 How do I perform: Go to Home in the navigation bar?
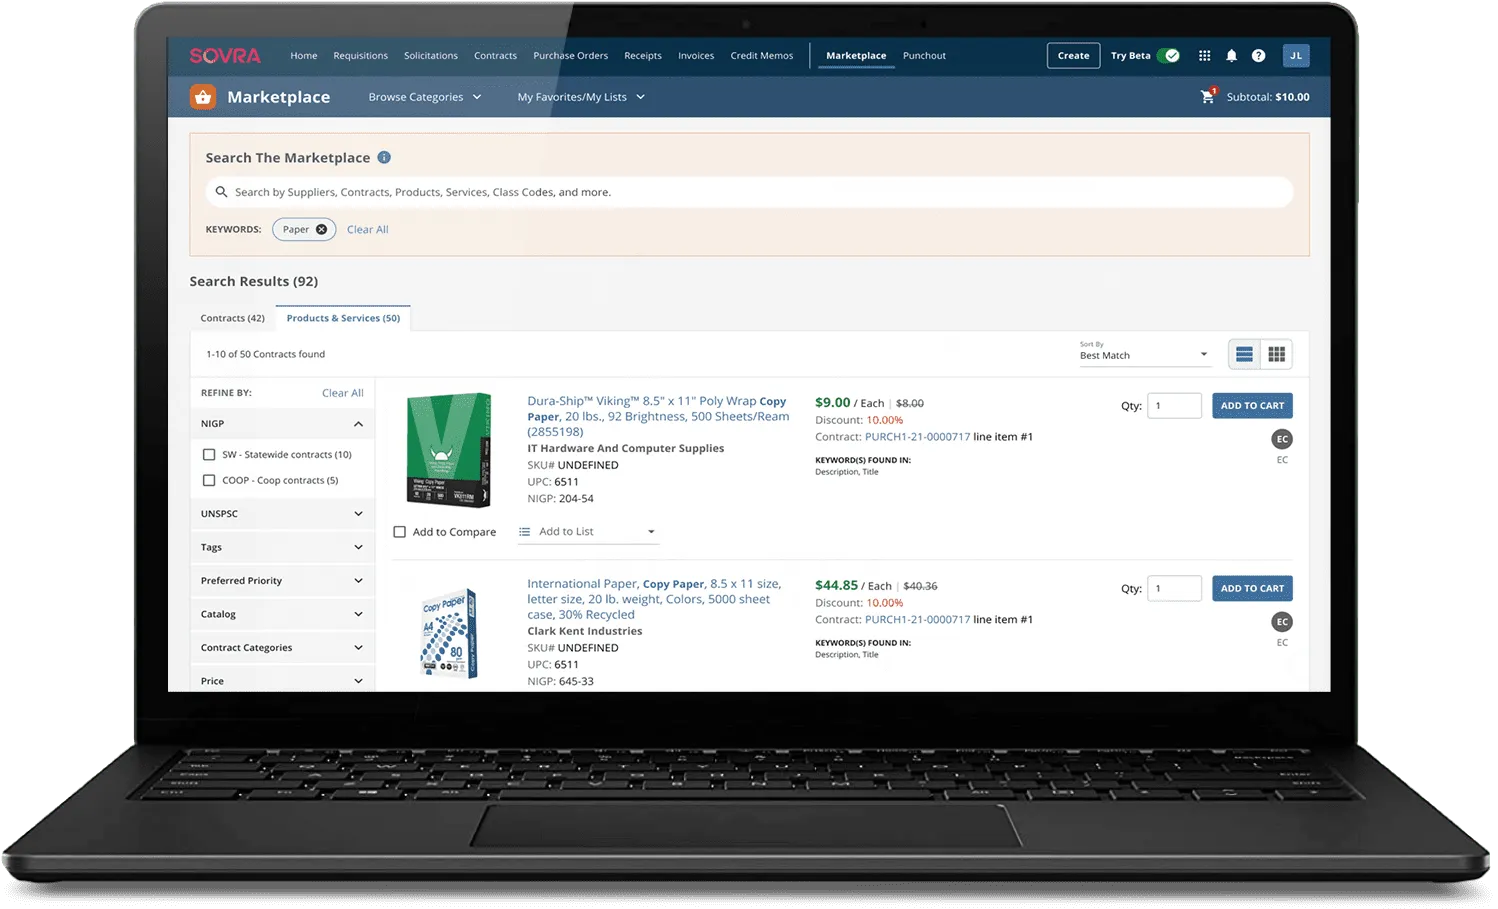[x=304, y=56]
